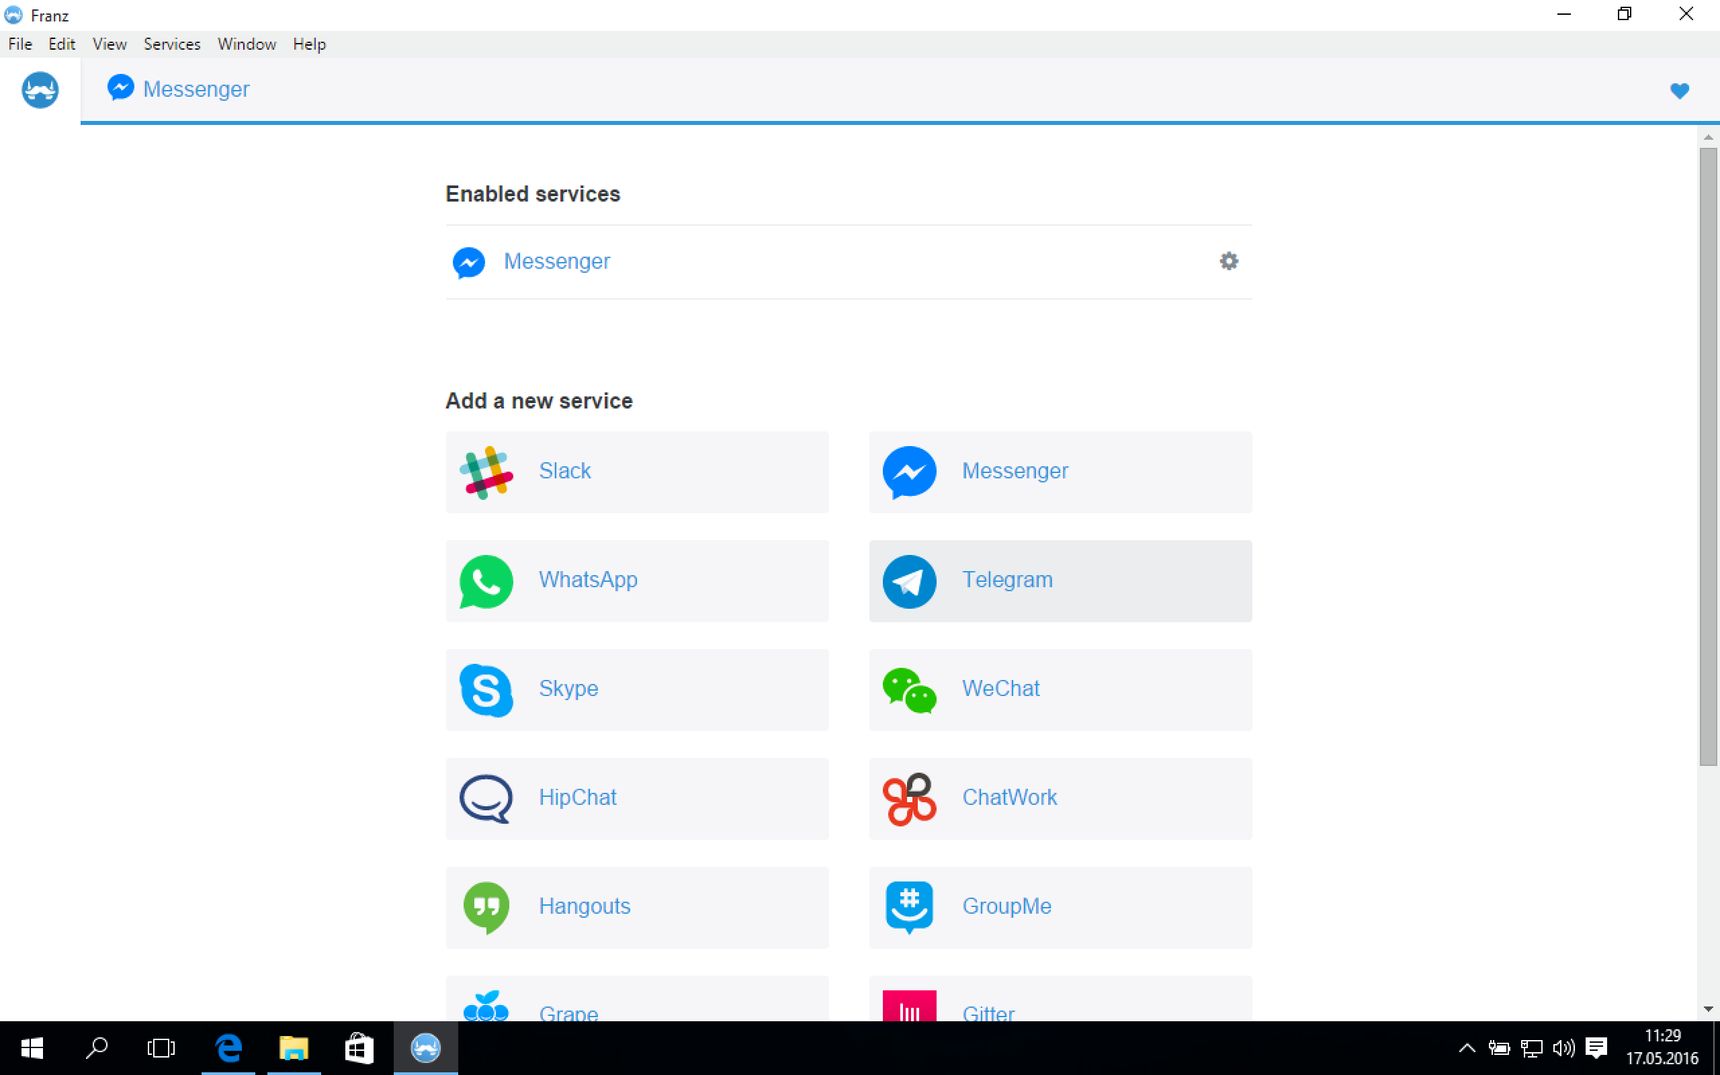Click the scrollbar up arrow
This screenshot has width=1720, height=1075.
[x=1708, y=137]
